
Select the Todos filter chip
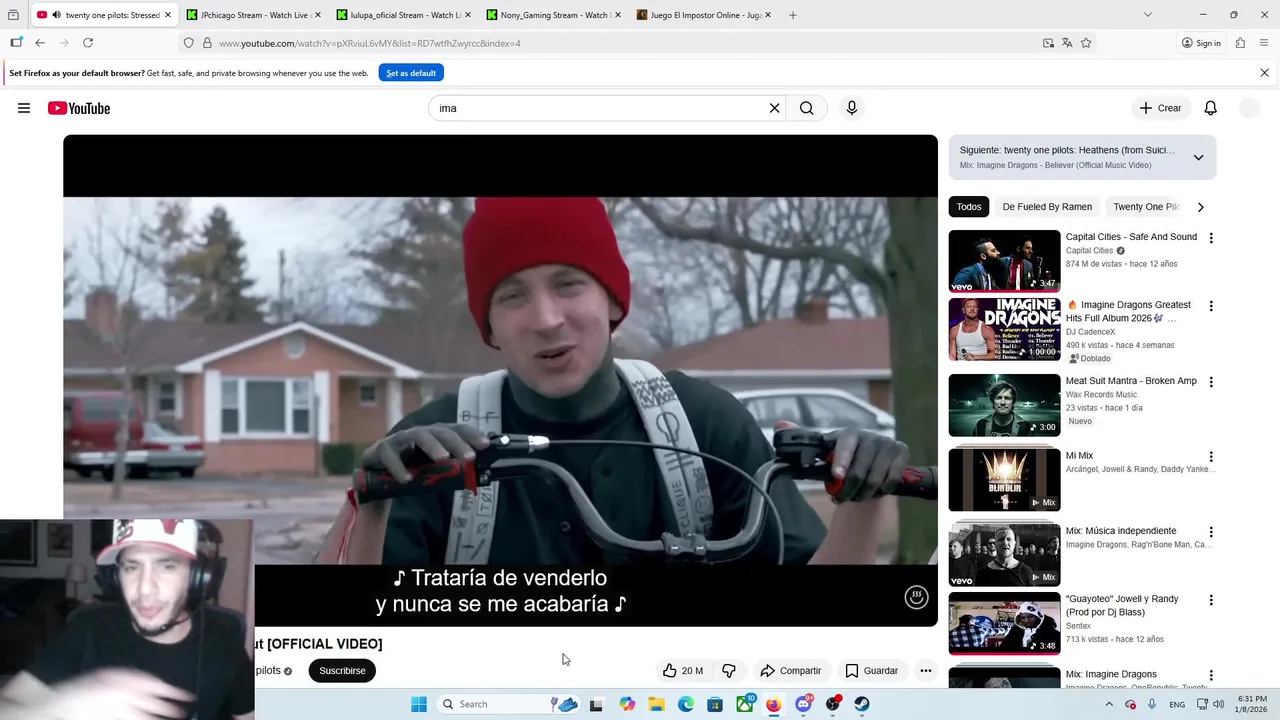(969, 207)
